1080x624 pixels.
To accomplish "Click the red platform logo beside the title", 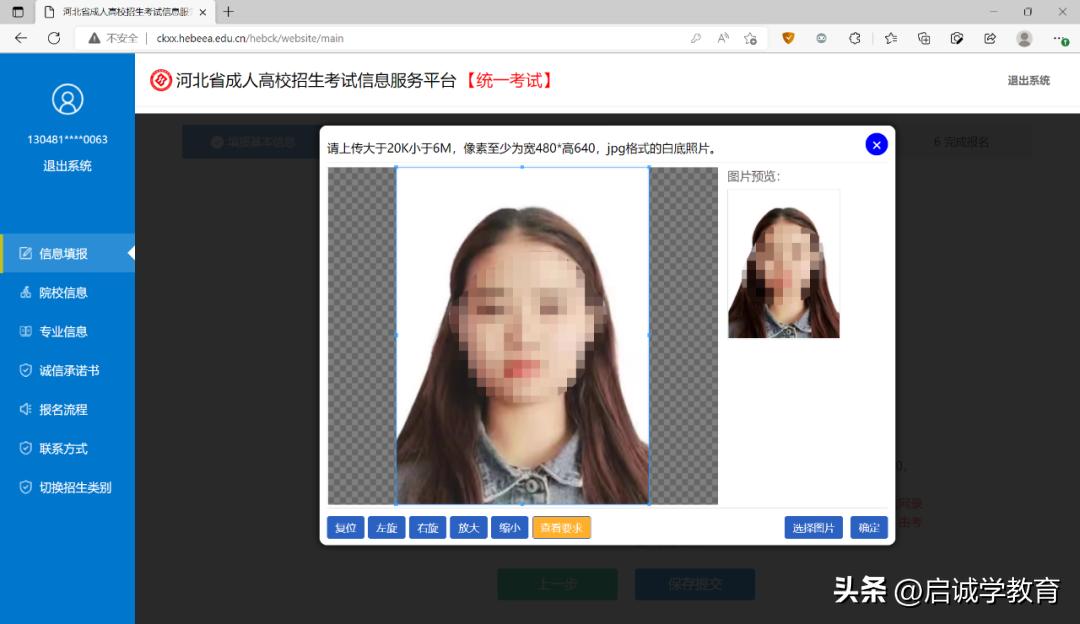I will 160,80.
